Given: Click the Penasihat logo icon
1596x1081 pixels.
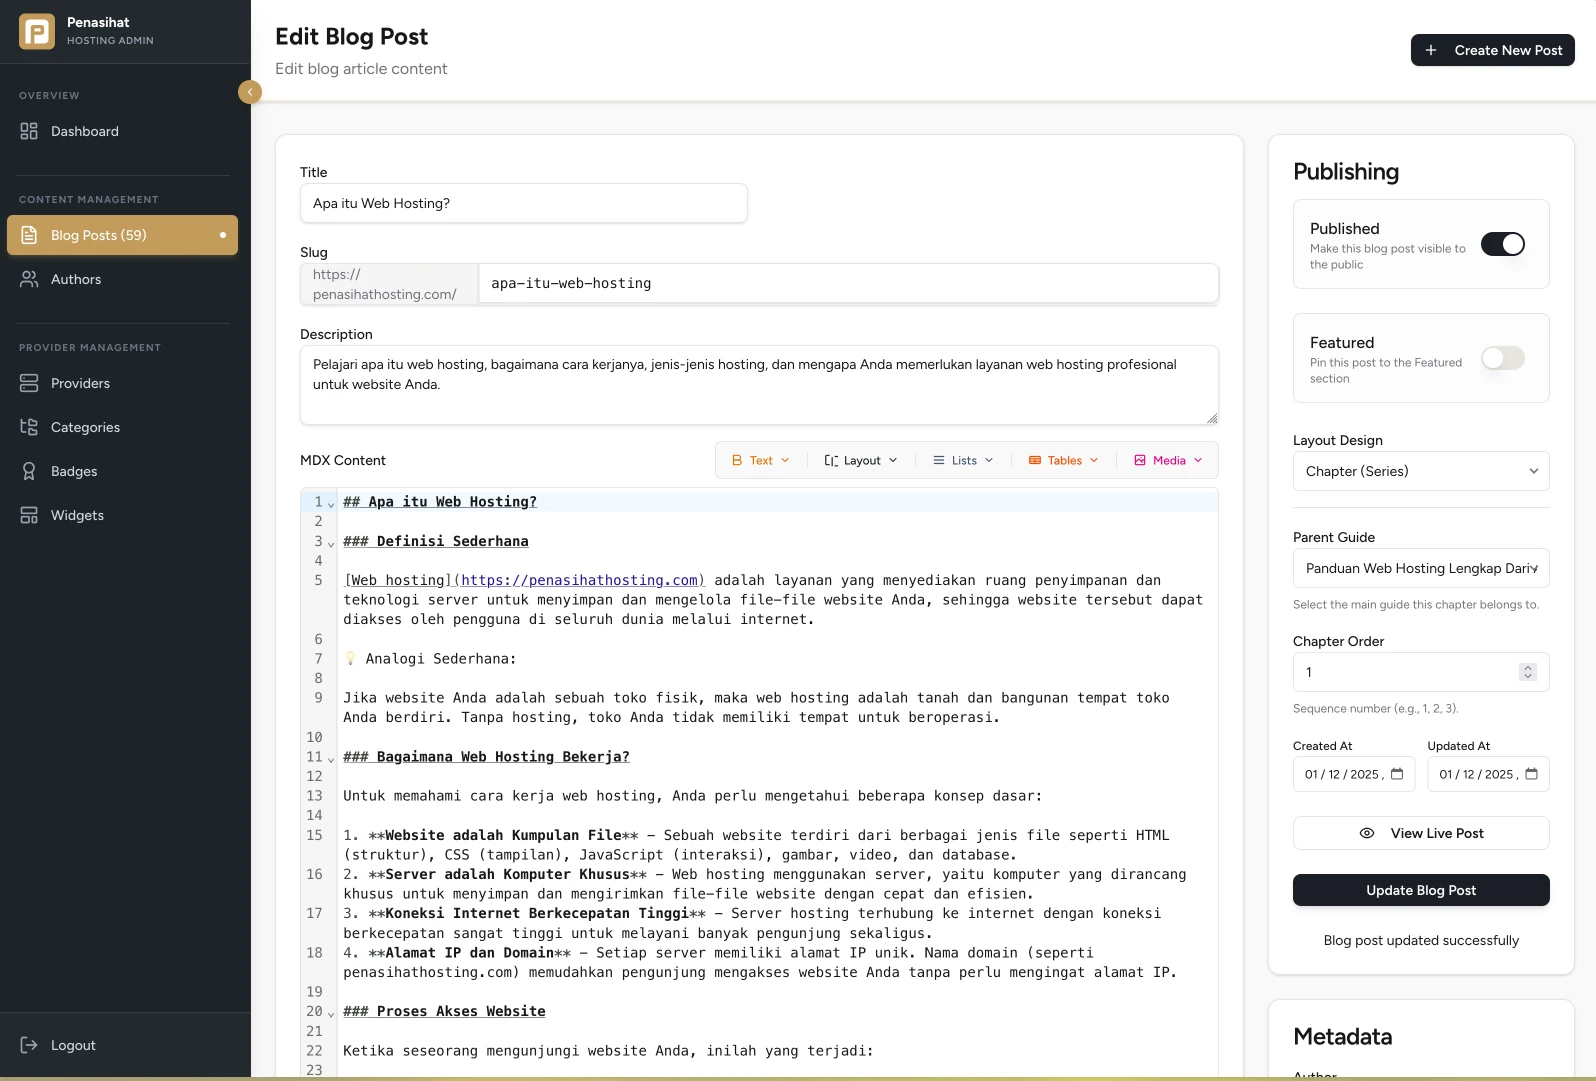Looking at the screenshot, I should point(37,31).
